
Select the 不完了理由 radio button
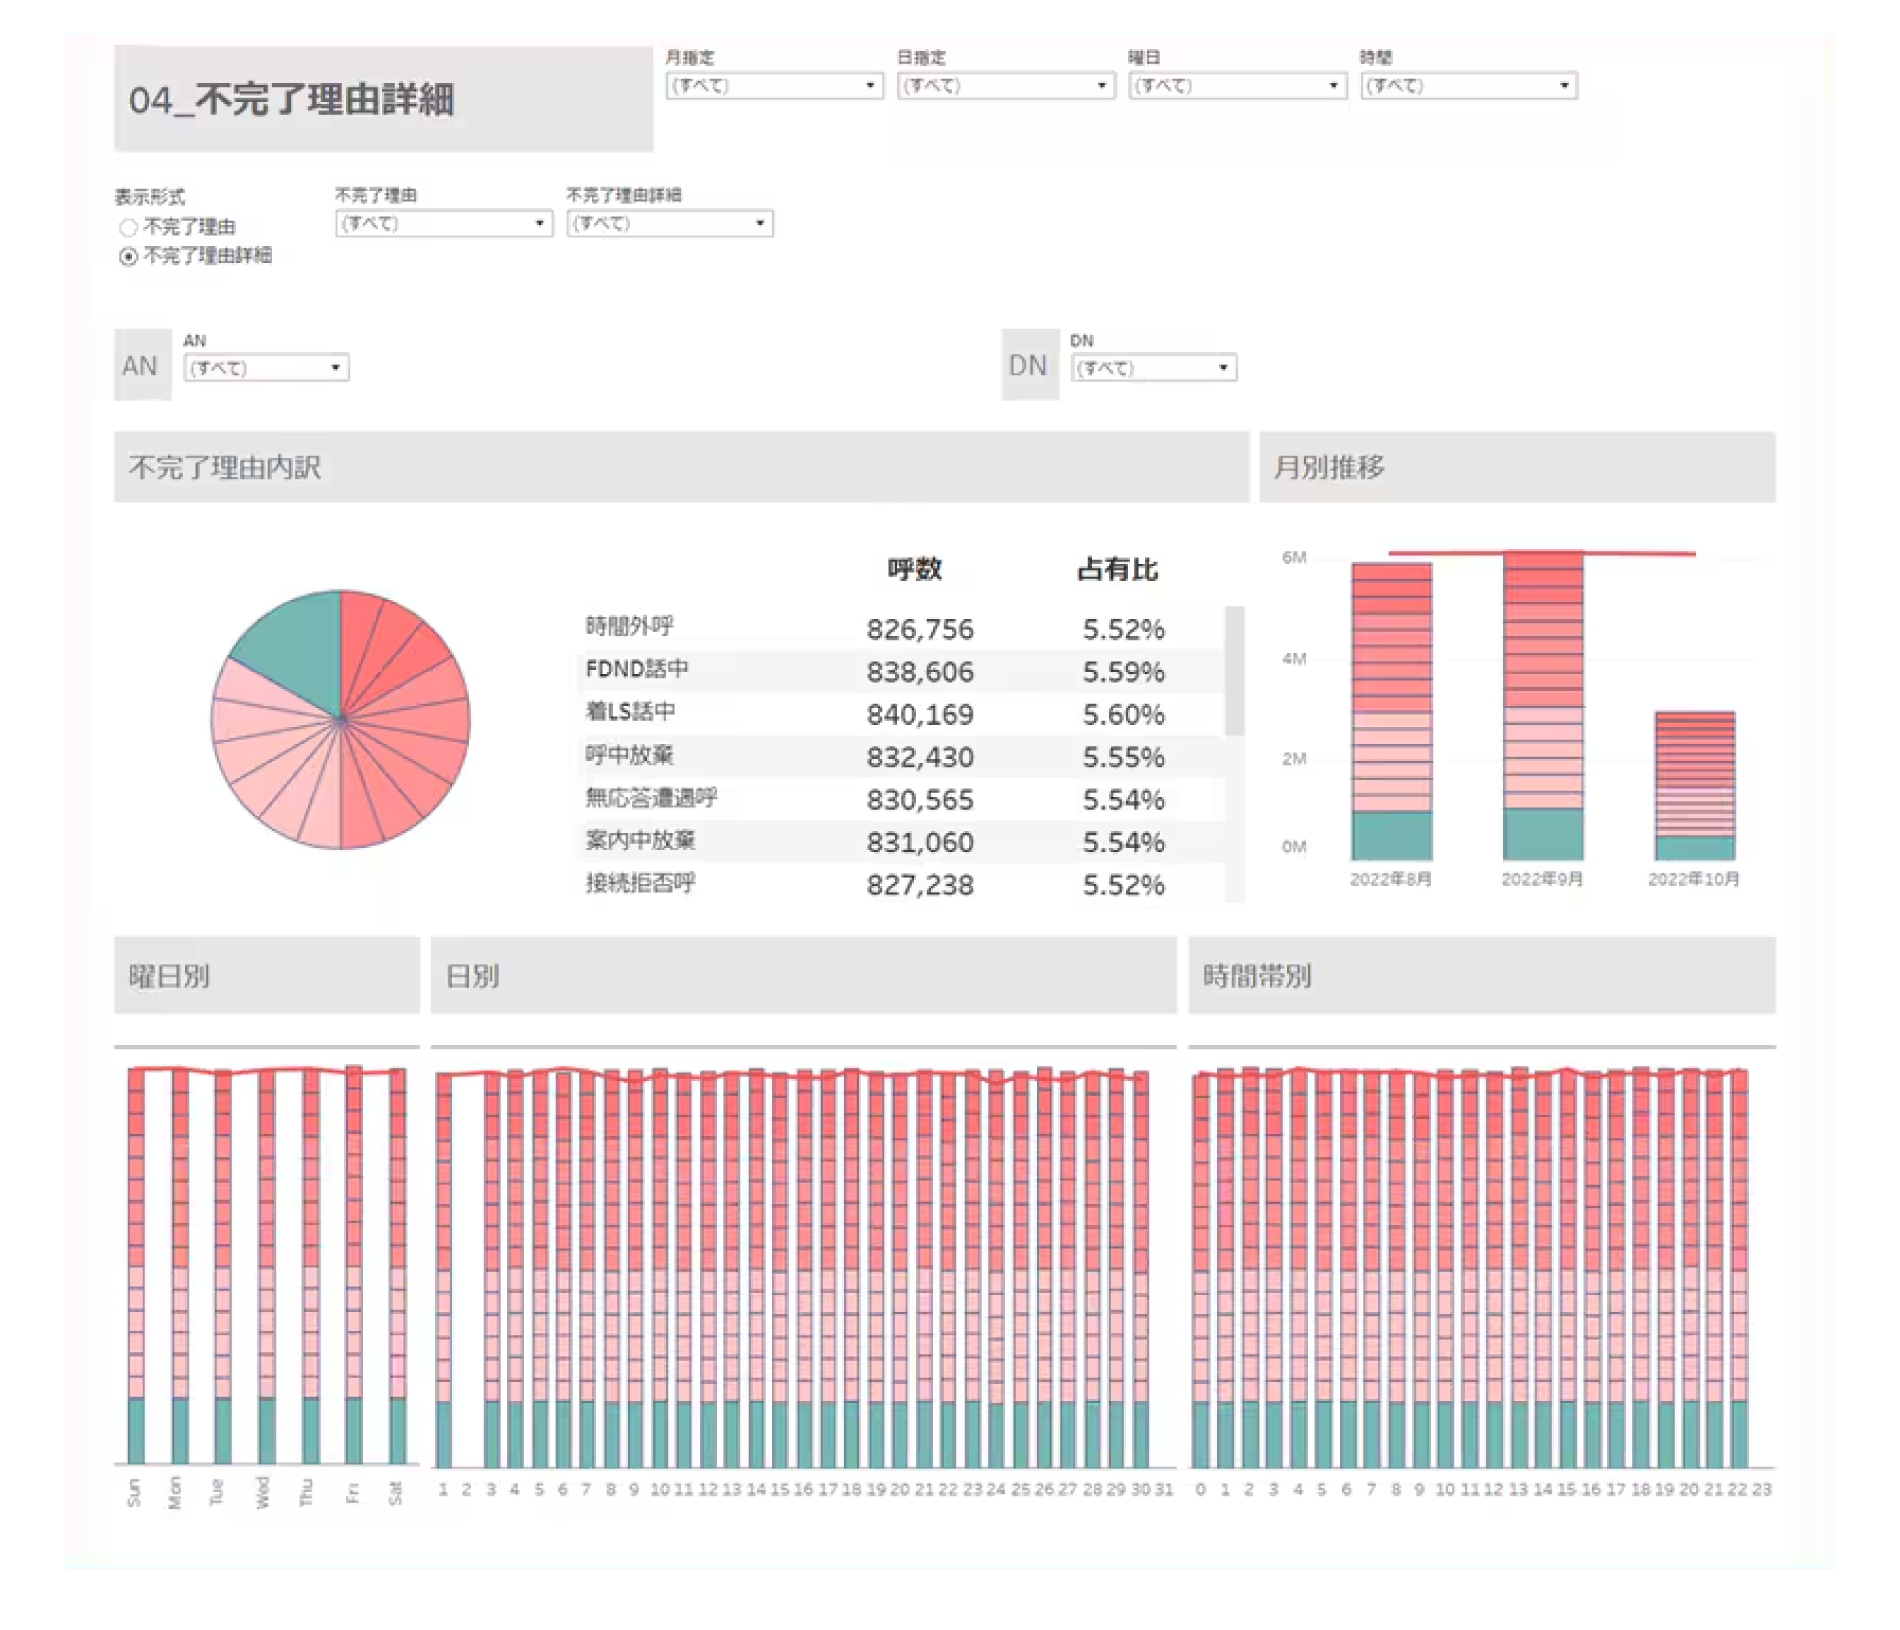click(x=128, y=228)
